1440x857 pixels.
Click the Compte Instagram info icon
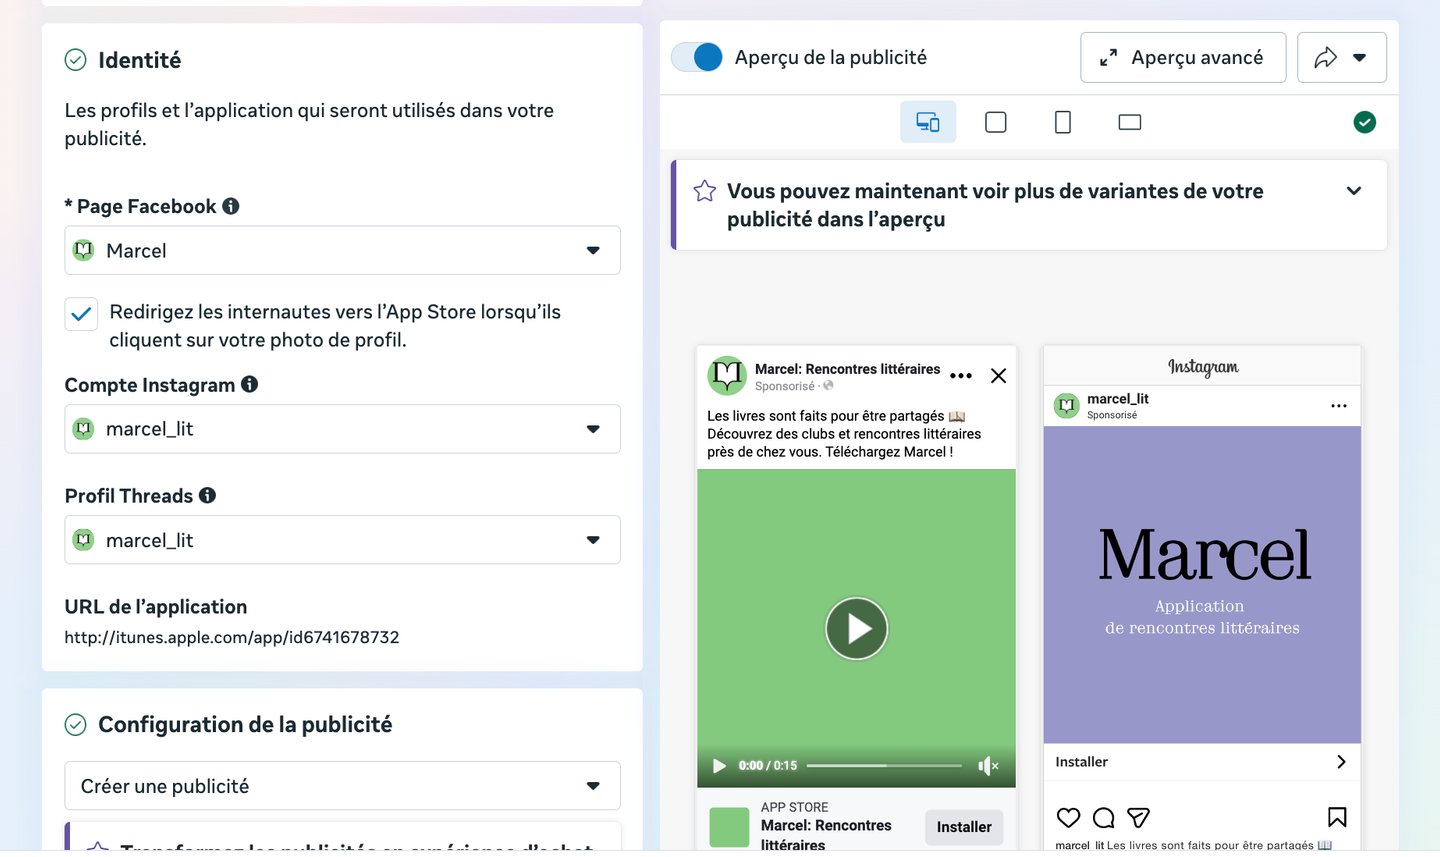pyautogui.click(x=250, y=384)
